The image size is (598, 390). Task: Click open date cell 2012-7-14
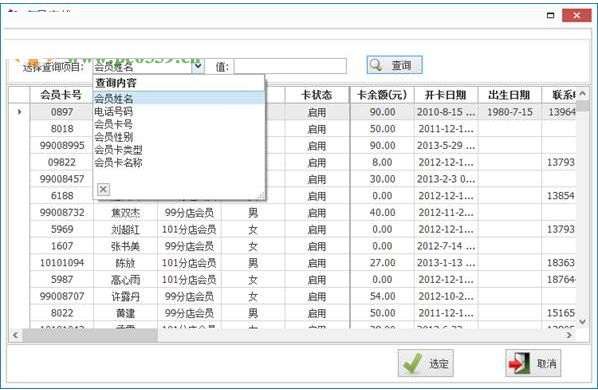click(x=446, y=246)
